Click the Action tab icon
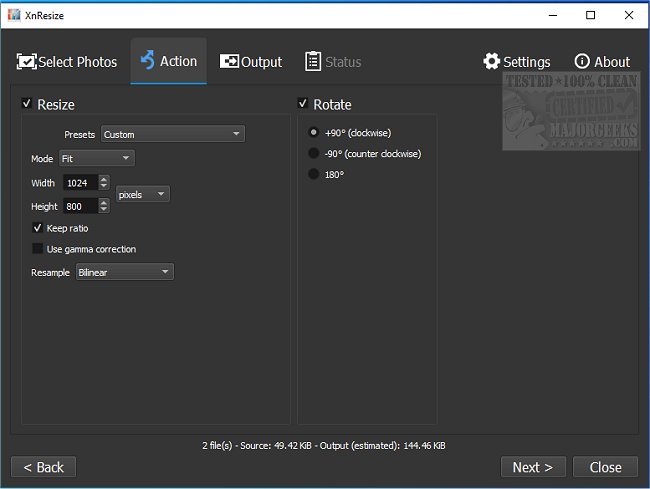This screenshot has height=489, width=650. click(148, 61)
